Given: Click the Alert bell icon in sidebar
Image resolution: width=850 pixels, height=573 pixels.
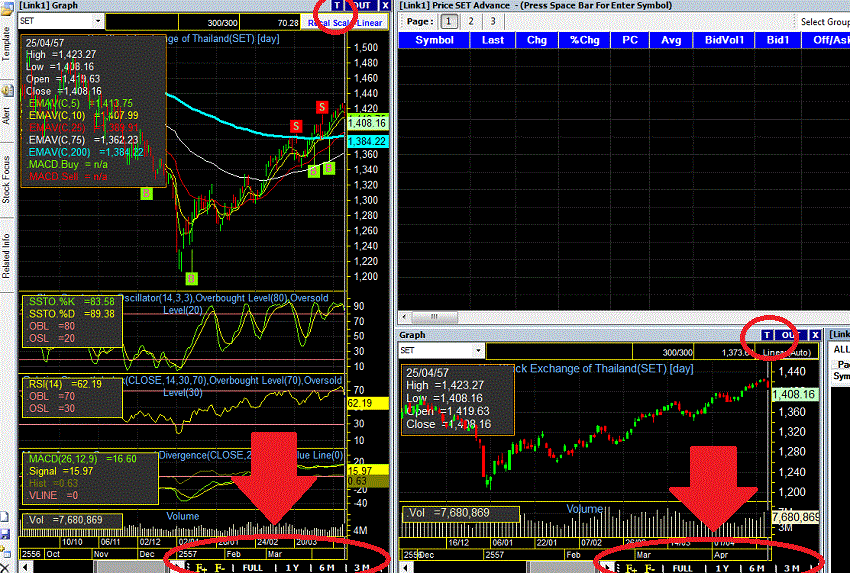Looking at the screenshot, I should (x=7, y=91).
